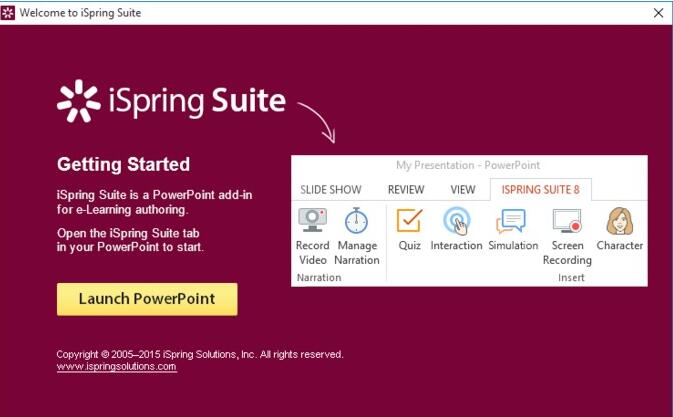Click the copyright notice text
This screenshot has height=417, width=673.
click(x=200, y=354)
